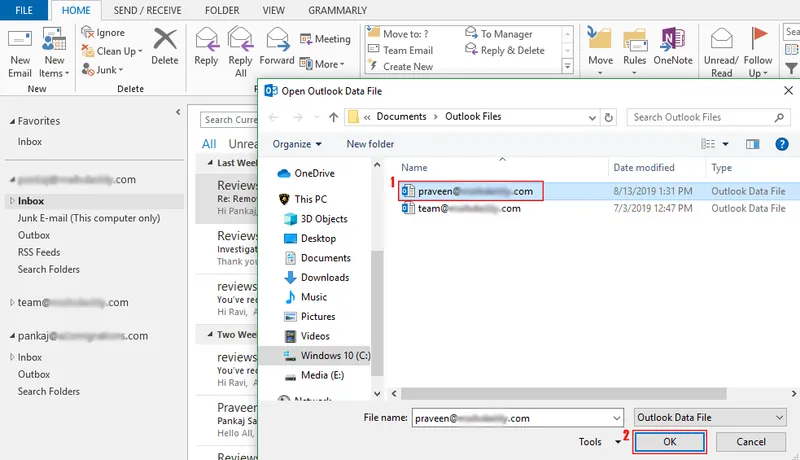The image size is (800, 460).
Task: Open the Tools dropdown
Action: (600, 442)
